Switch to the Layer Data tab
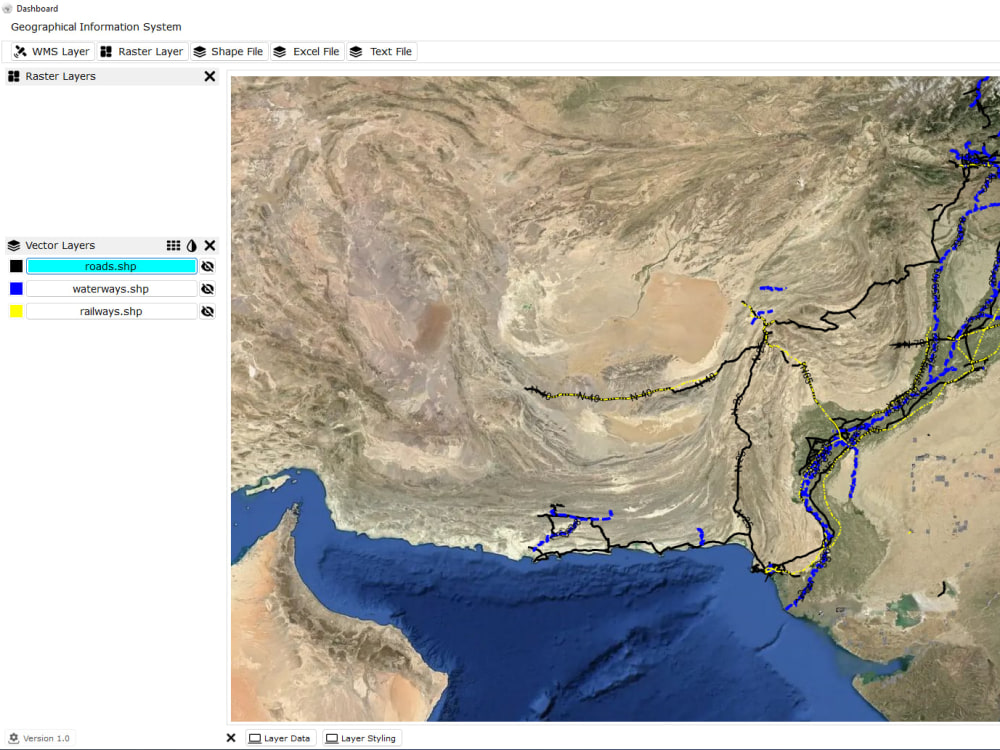This screenshot has height=750, width=1000. tap(279, 739)
